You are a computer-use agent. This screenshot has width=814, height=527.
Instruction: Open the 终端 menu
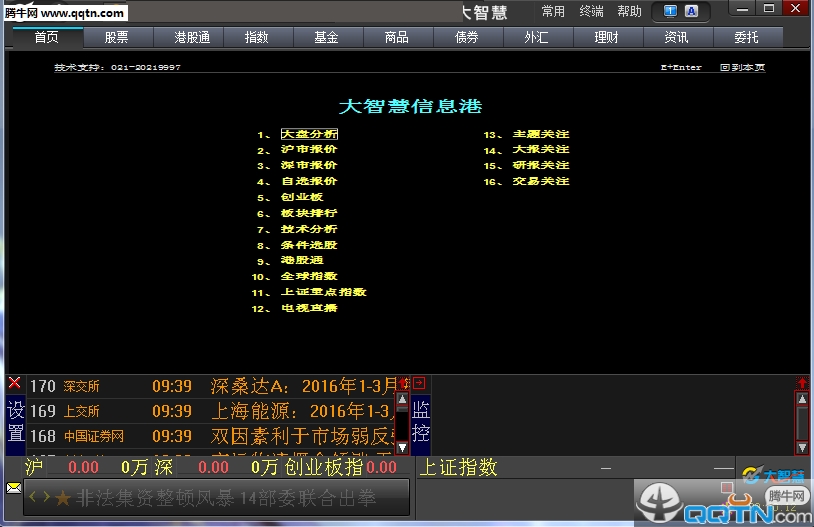(591, 11)
